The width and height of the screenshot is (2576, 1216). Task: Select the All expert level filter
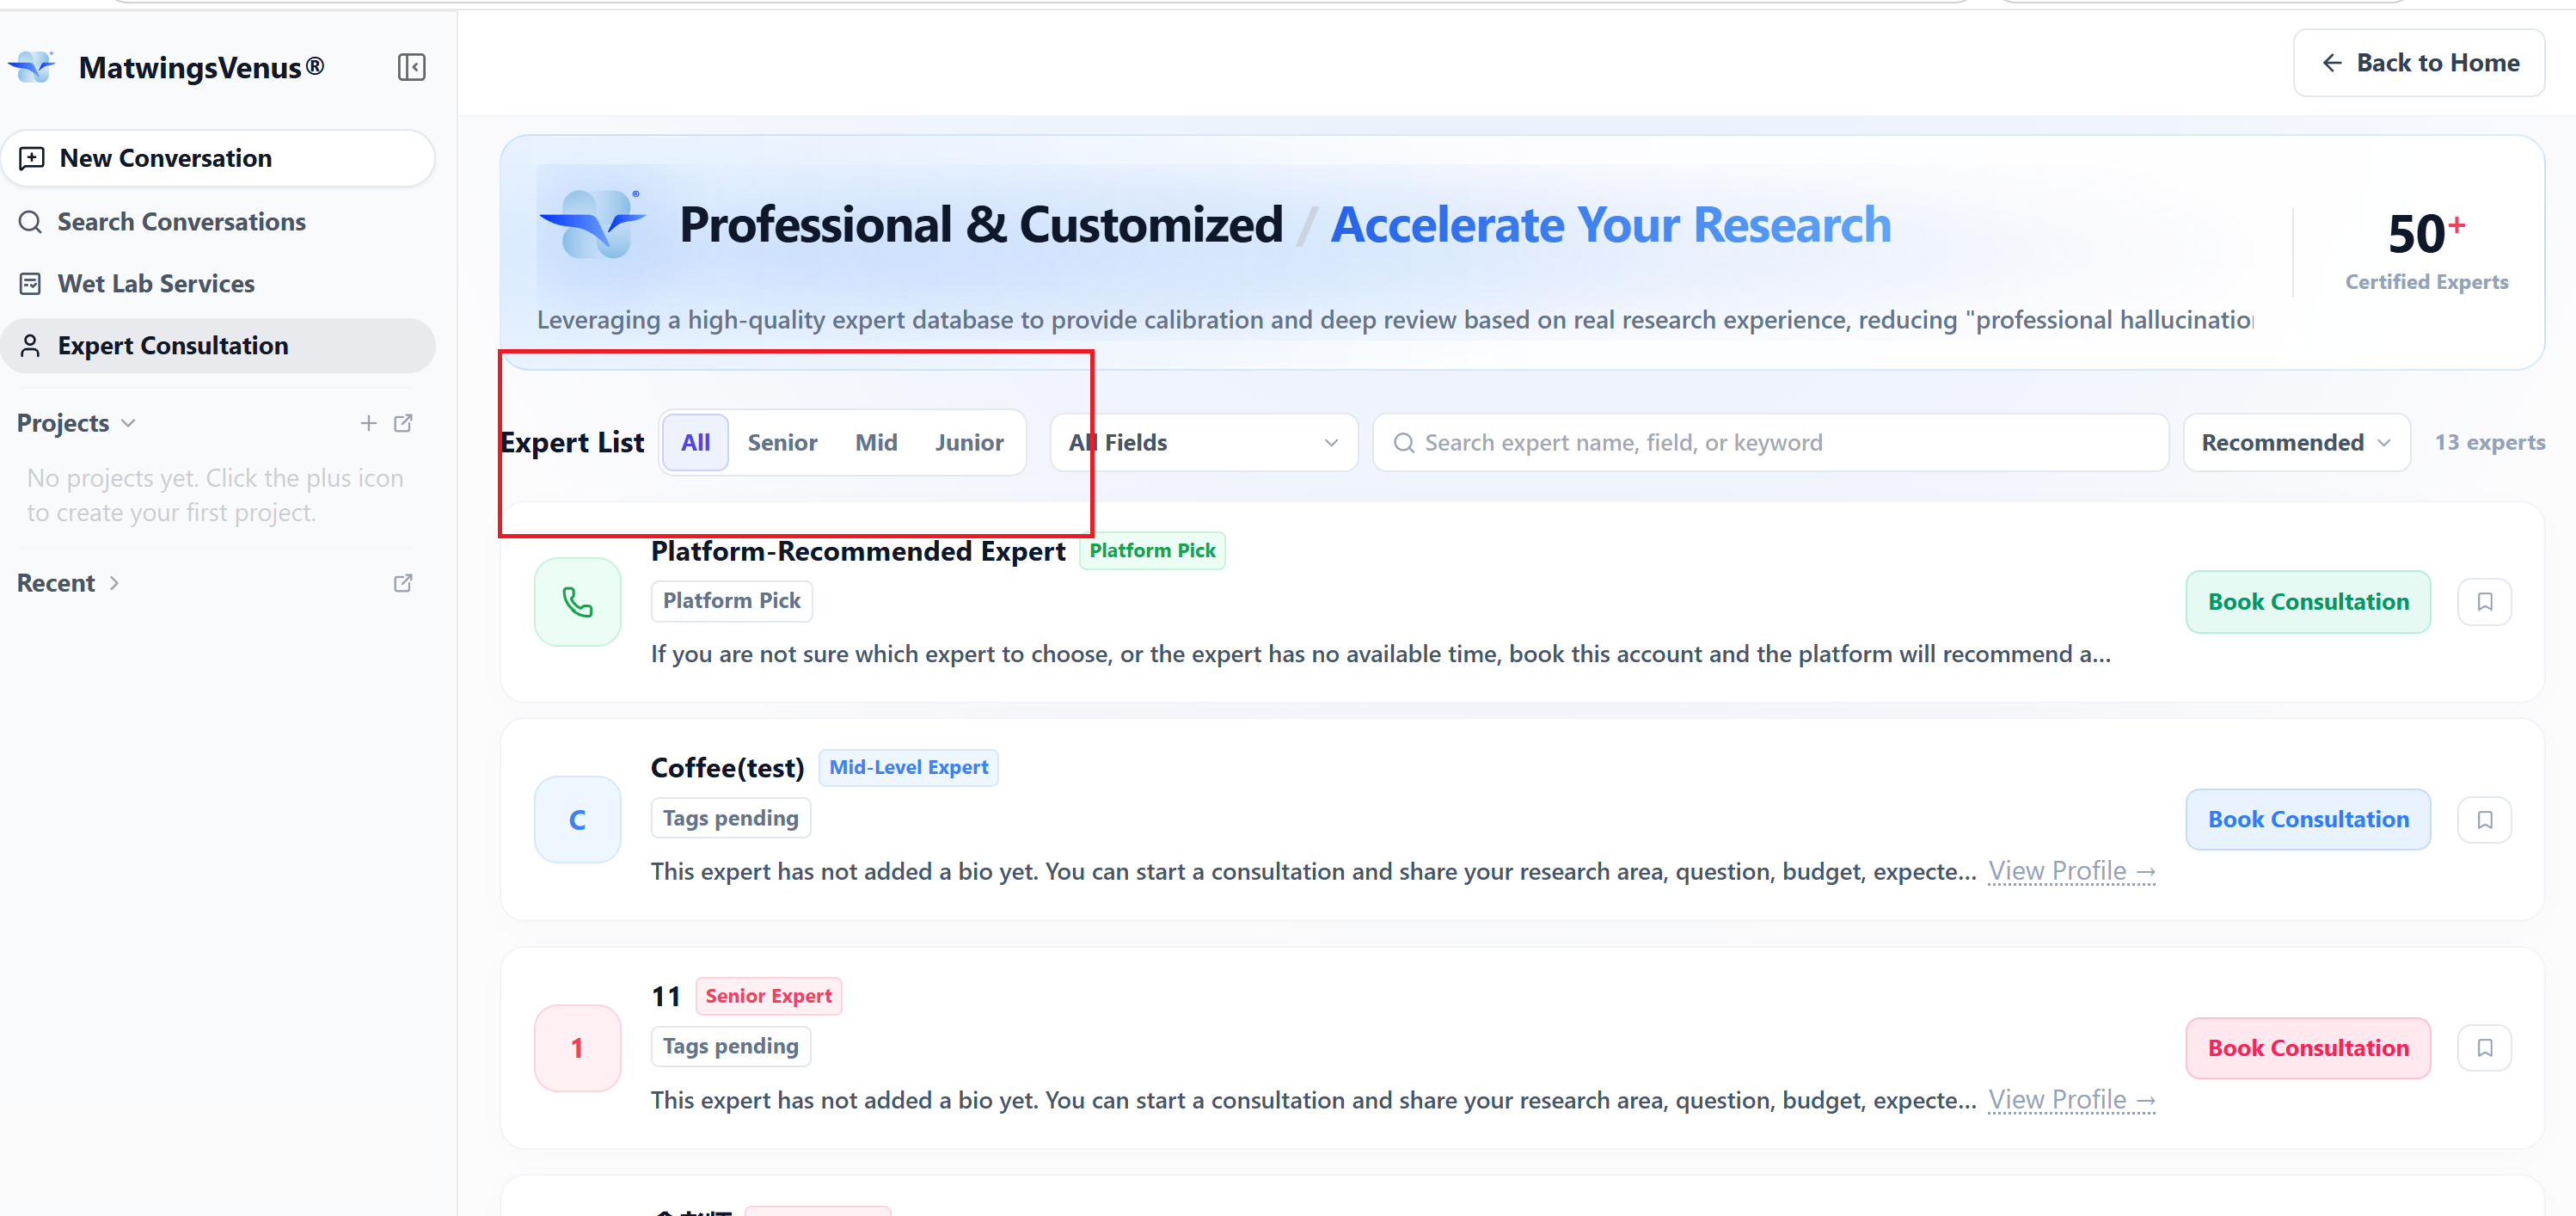pyautogui.click(x=695, y=442)
